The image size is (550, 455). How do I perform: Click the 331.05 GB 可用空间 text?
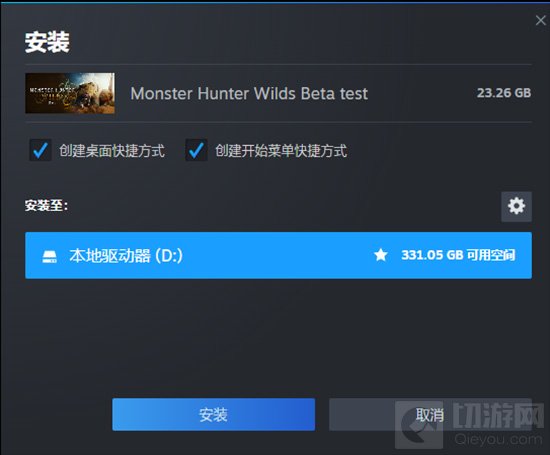(458, 255)
